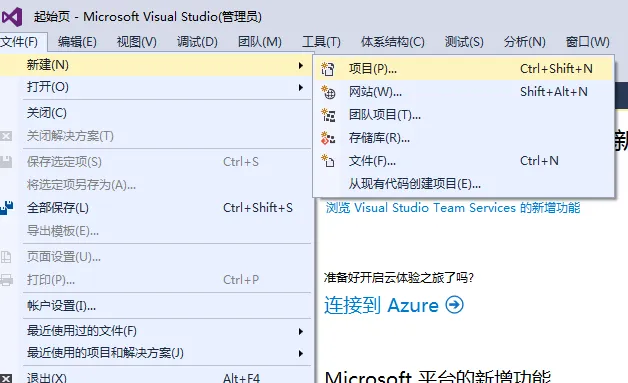Click 导出模板(E)... menu entry
The image size is (628, 383).
click(x=155, y=231)
